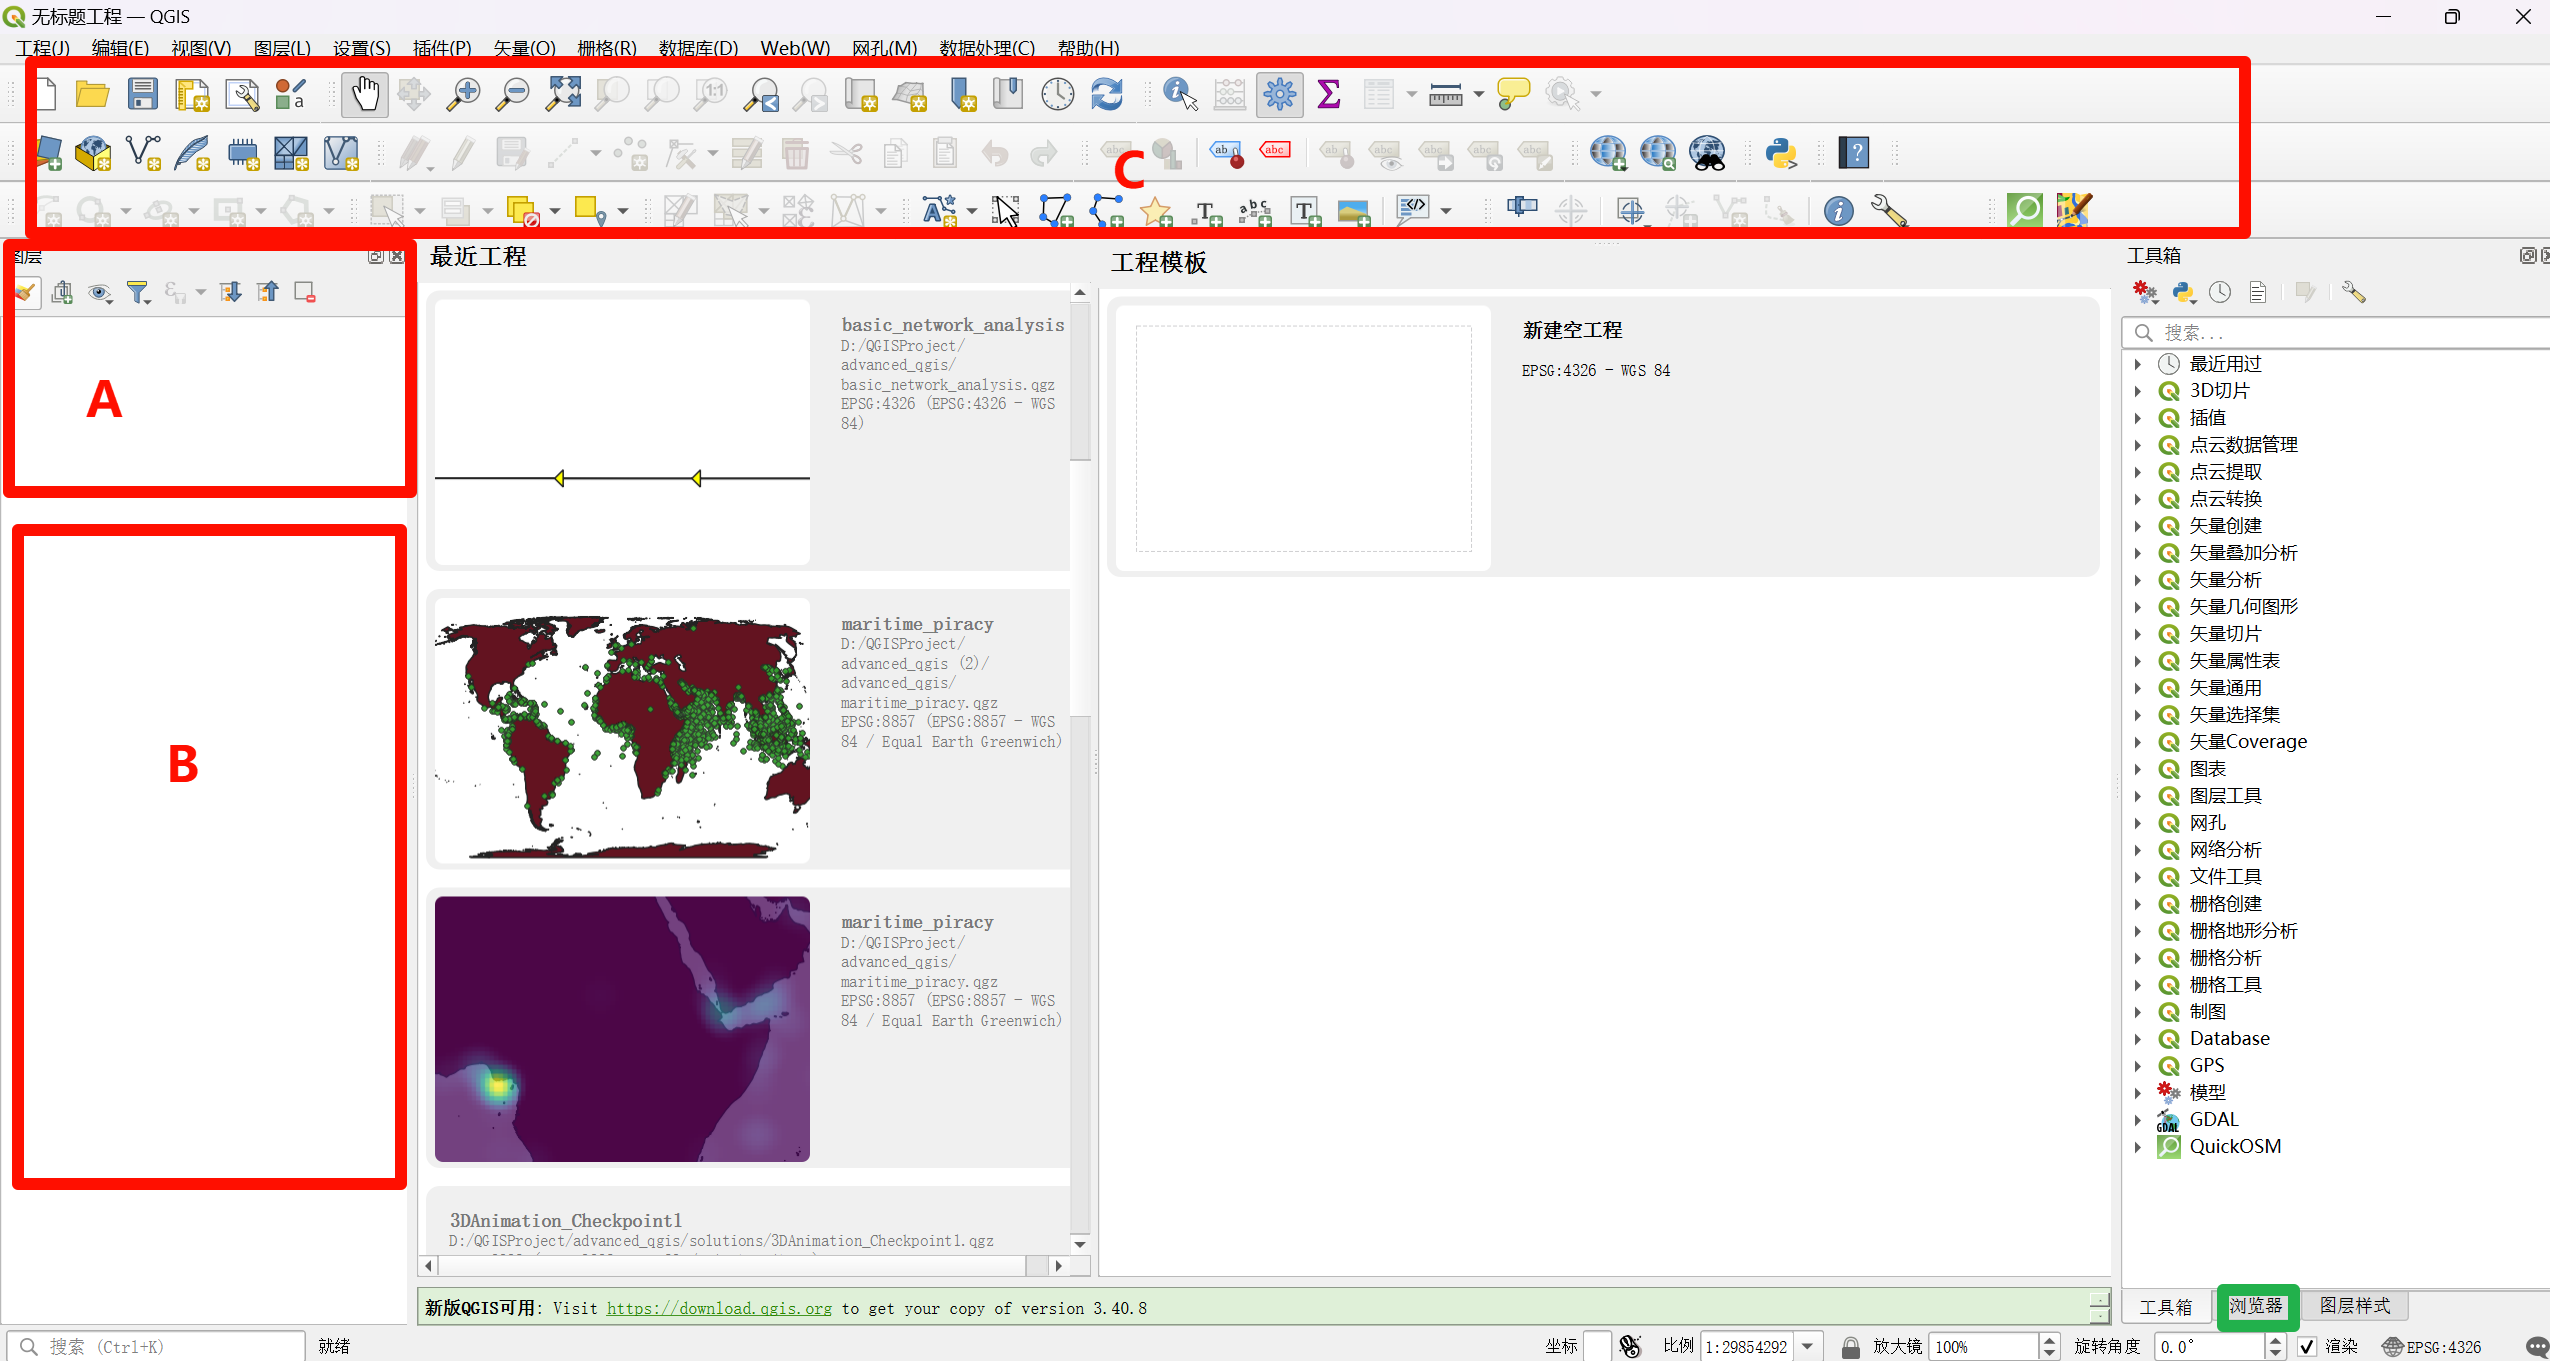
Task: Toggle Show Map Tips speech bubble
Action: [1513, 94]
